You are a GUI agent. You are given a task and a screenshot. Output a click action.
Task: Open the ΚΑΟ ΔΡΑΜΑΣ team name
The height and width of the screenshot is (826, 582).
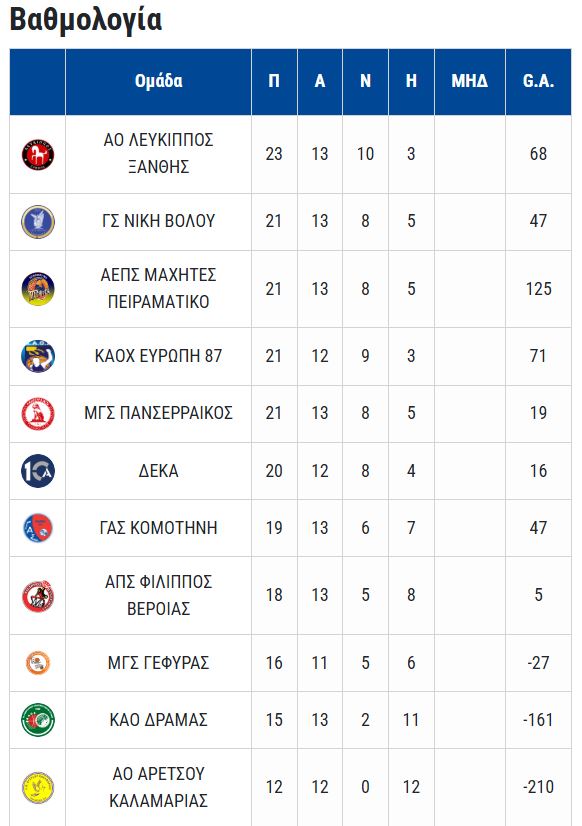pyautogui.click(x=159, y=720)
